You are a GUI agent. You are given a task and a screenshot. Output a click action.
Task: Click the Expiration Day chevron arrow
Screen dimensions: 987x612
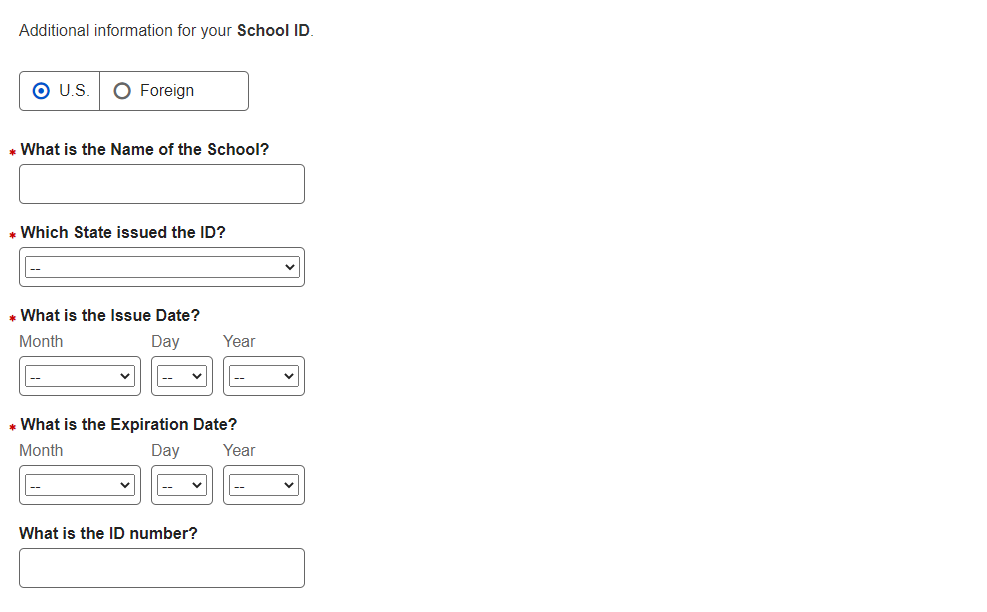(197, 485)
